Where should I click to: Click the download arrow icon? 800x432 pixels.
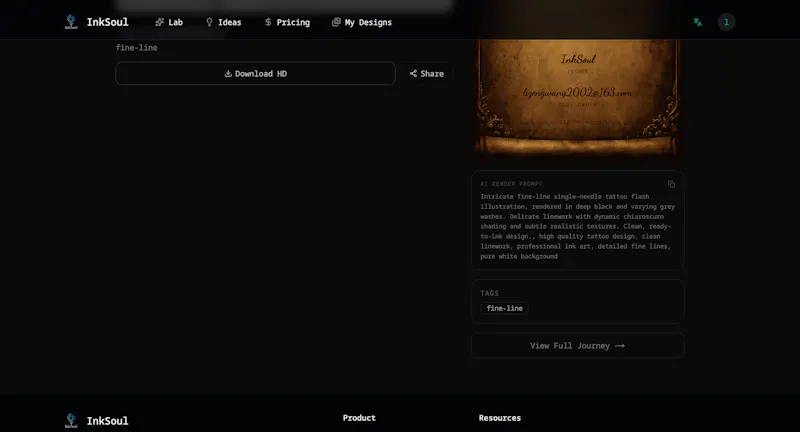coord(228,73)
